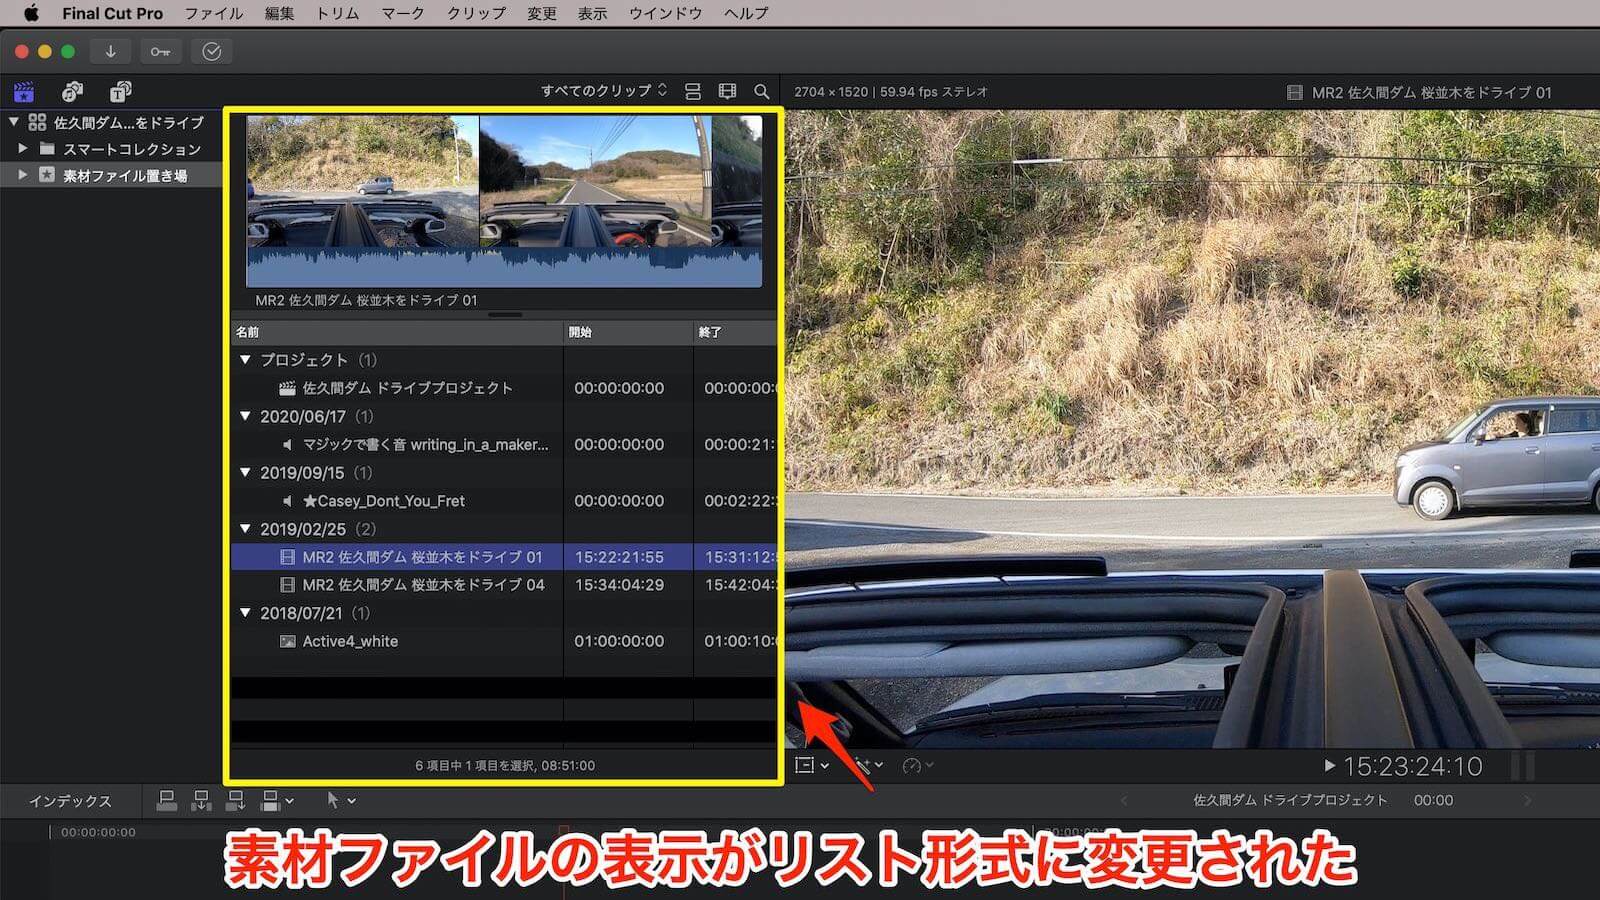1600x900 pixels.
Task: Open the Final Cut Pro application menu
Action: tap(112, 13)
